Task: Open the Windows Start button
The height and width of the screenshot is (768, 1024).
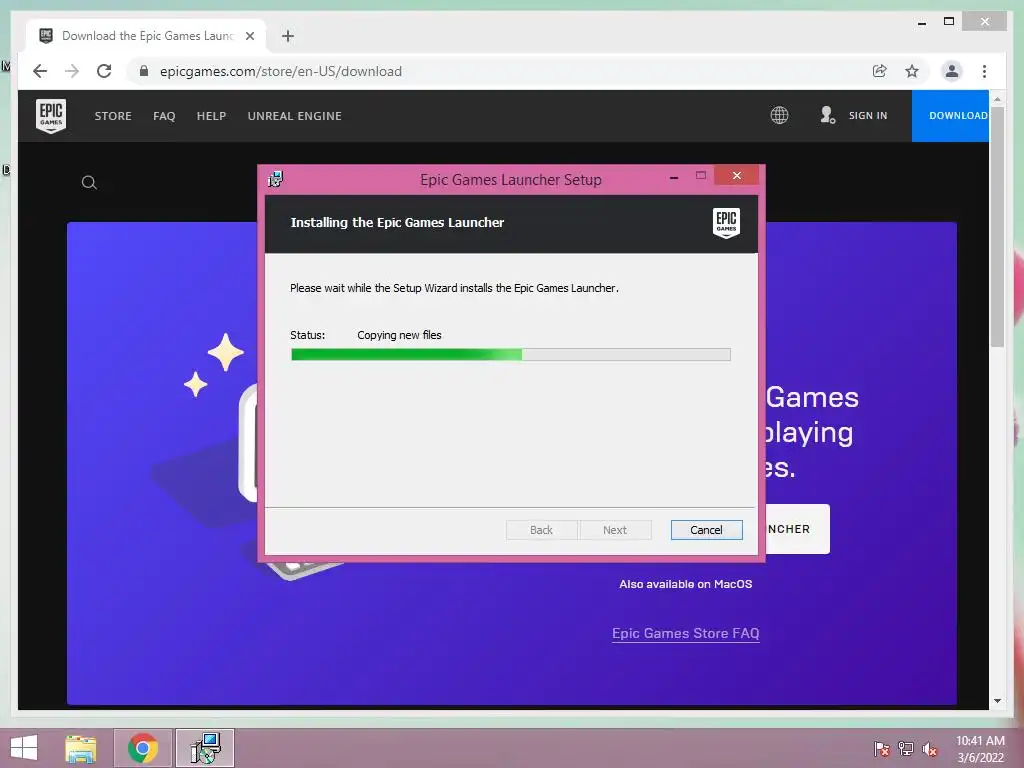Action: [24, 748]
